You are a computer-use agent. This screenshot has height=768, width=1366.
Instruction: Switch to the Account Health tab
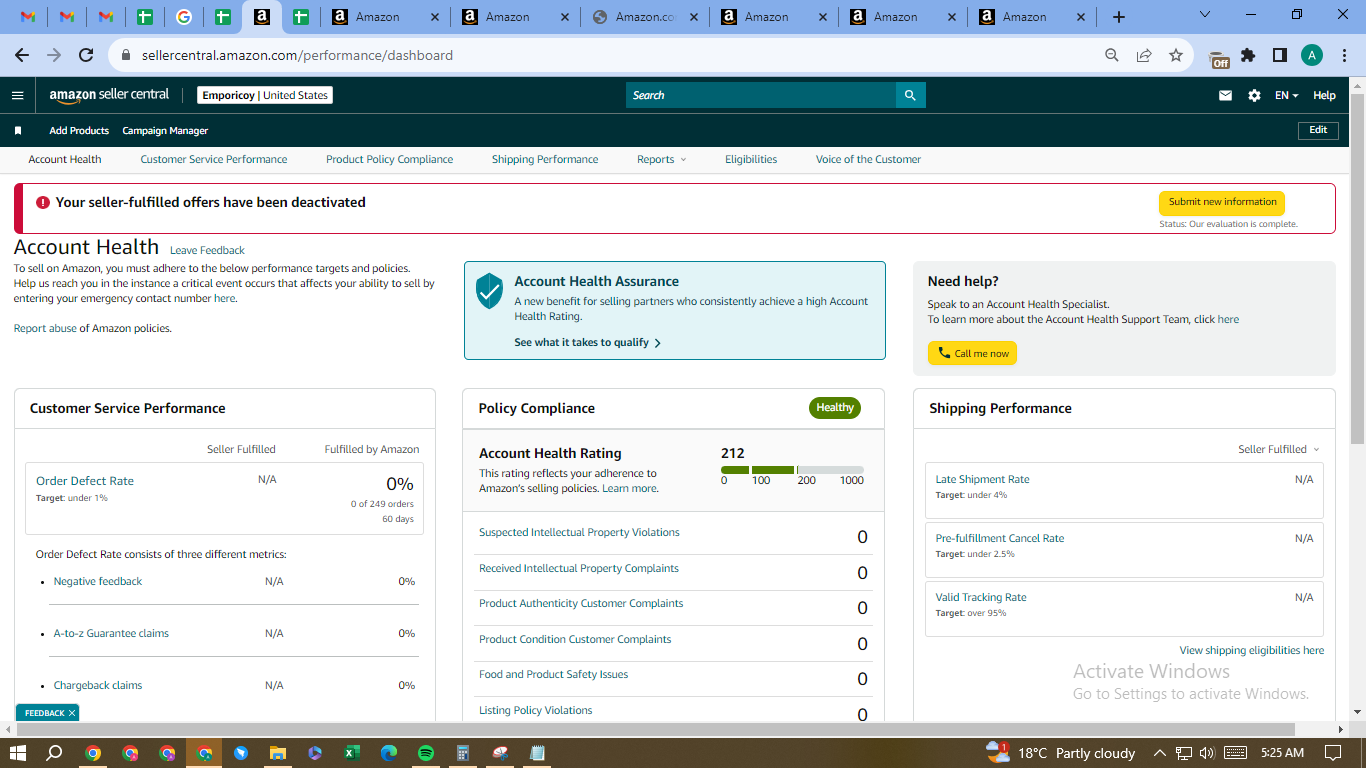tap(65, 159)
